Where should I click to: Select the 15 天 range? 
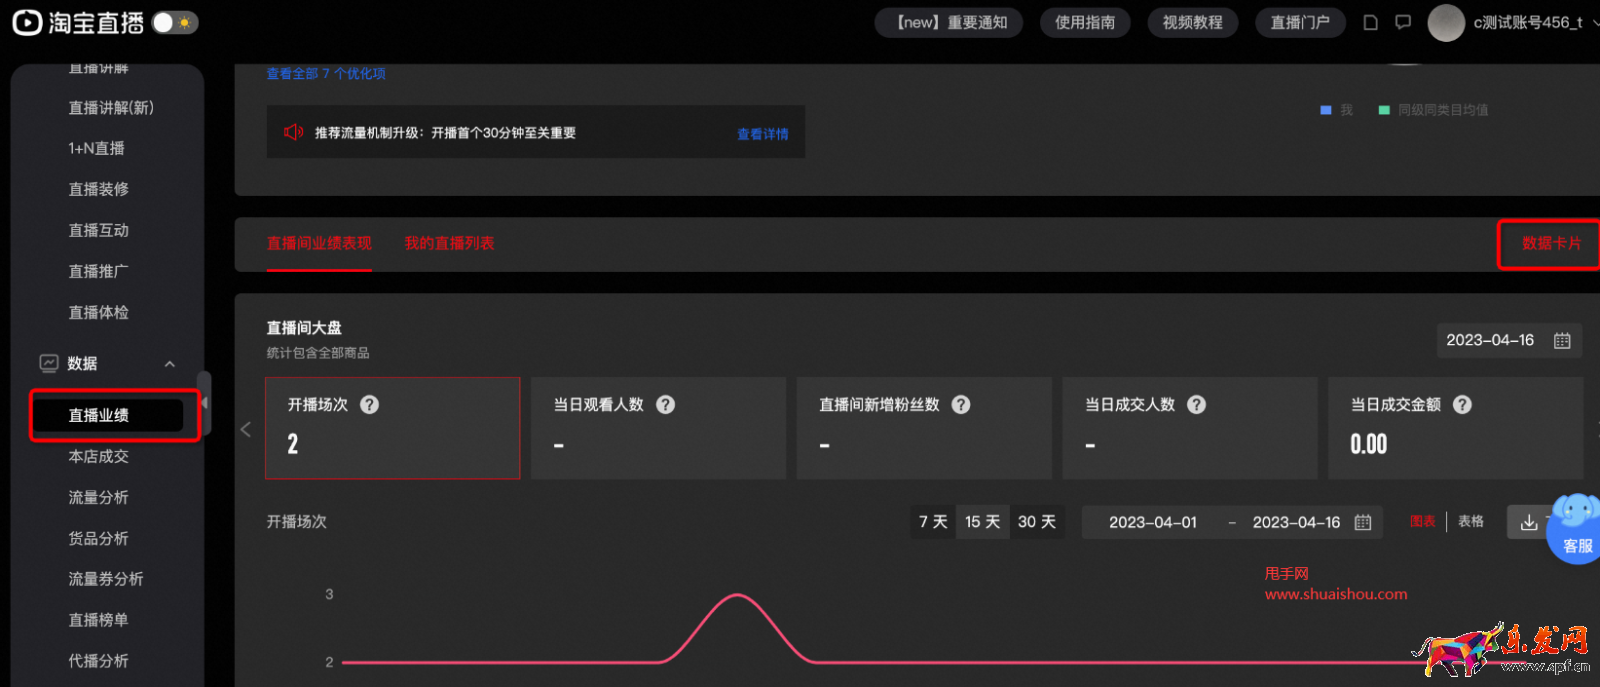(x=982, y=522)
